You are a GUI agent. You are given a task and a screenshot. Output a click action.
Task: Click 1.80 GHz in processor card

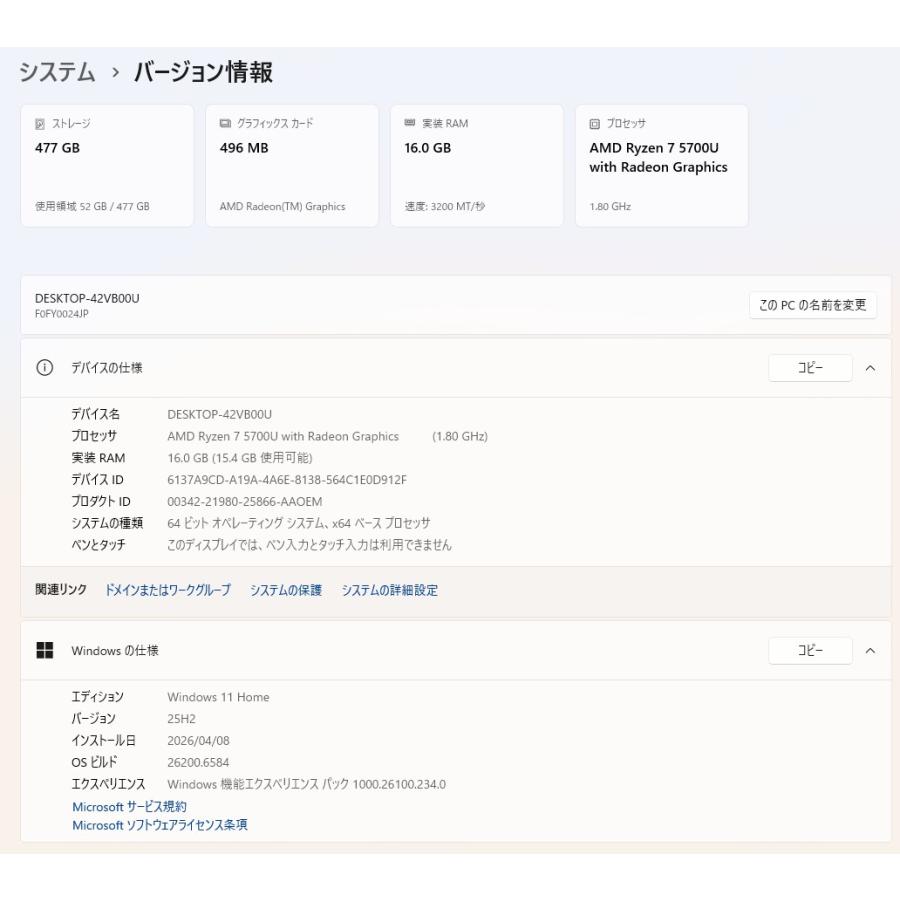click(x=610, y=206)
